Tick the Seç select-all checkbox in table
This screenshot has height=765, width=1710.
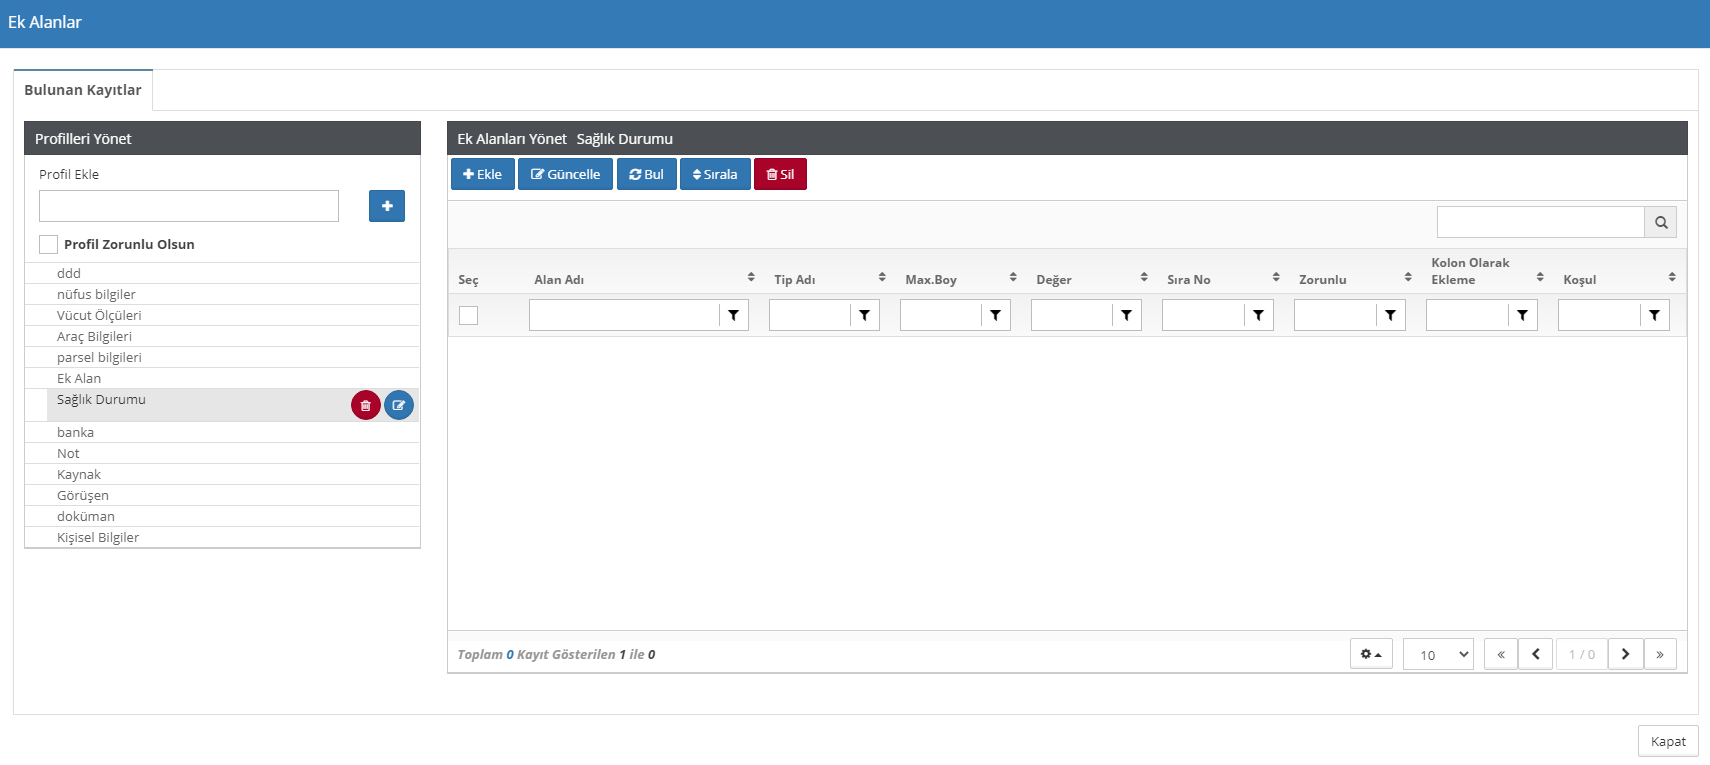click(468, 315)
